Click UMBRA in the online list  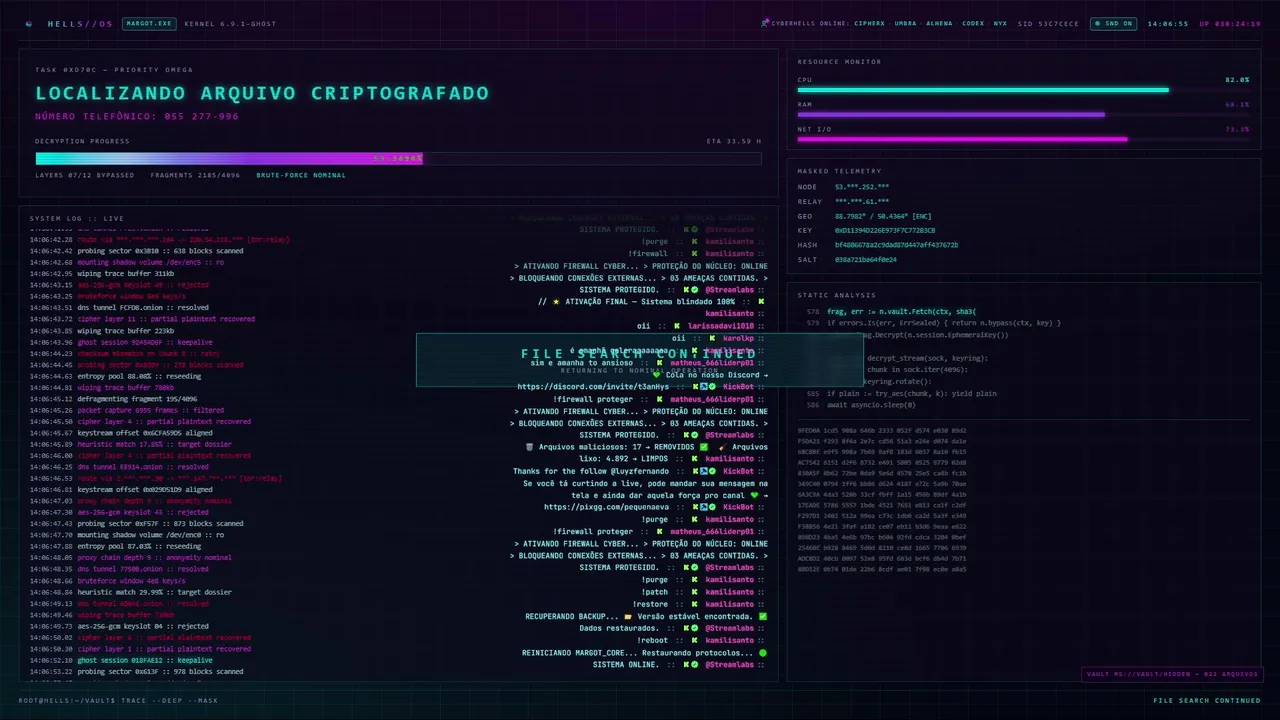point(905,23)
